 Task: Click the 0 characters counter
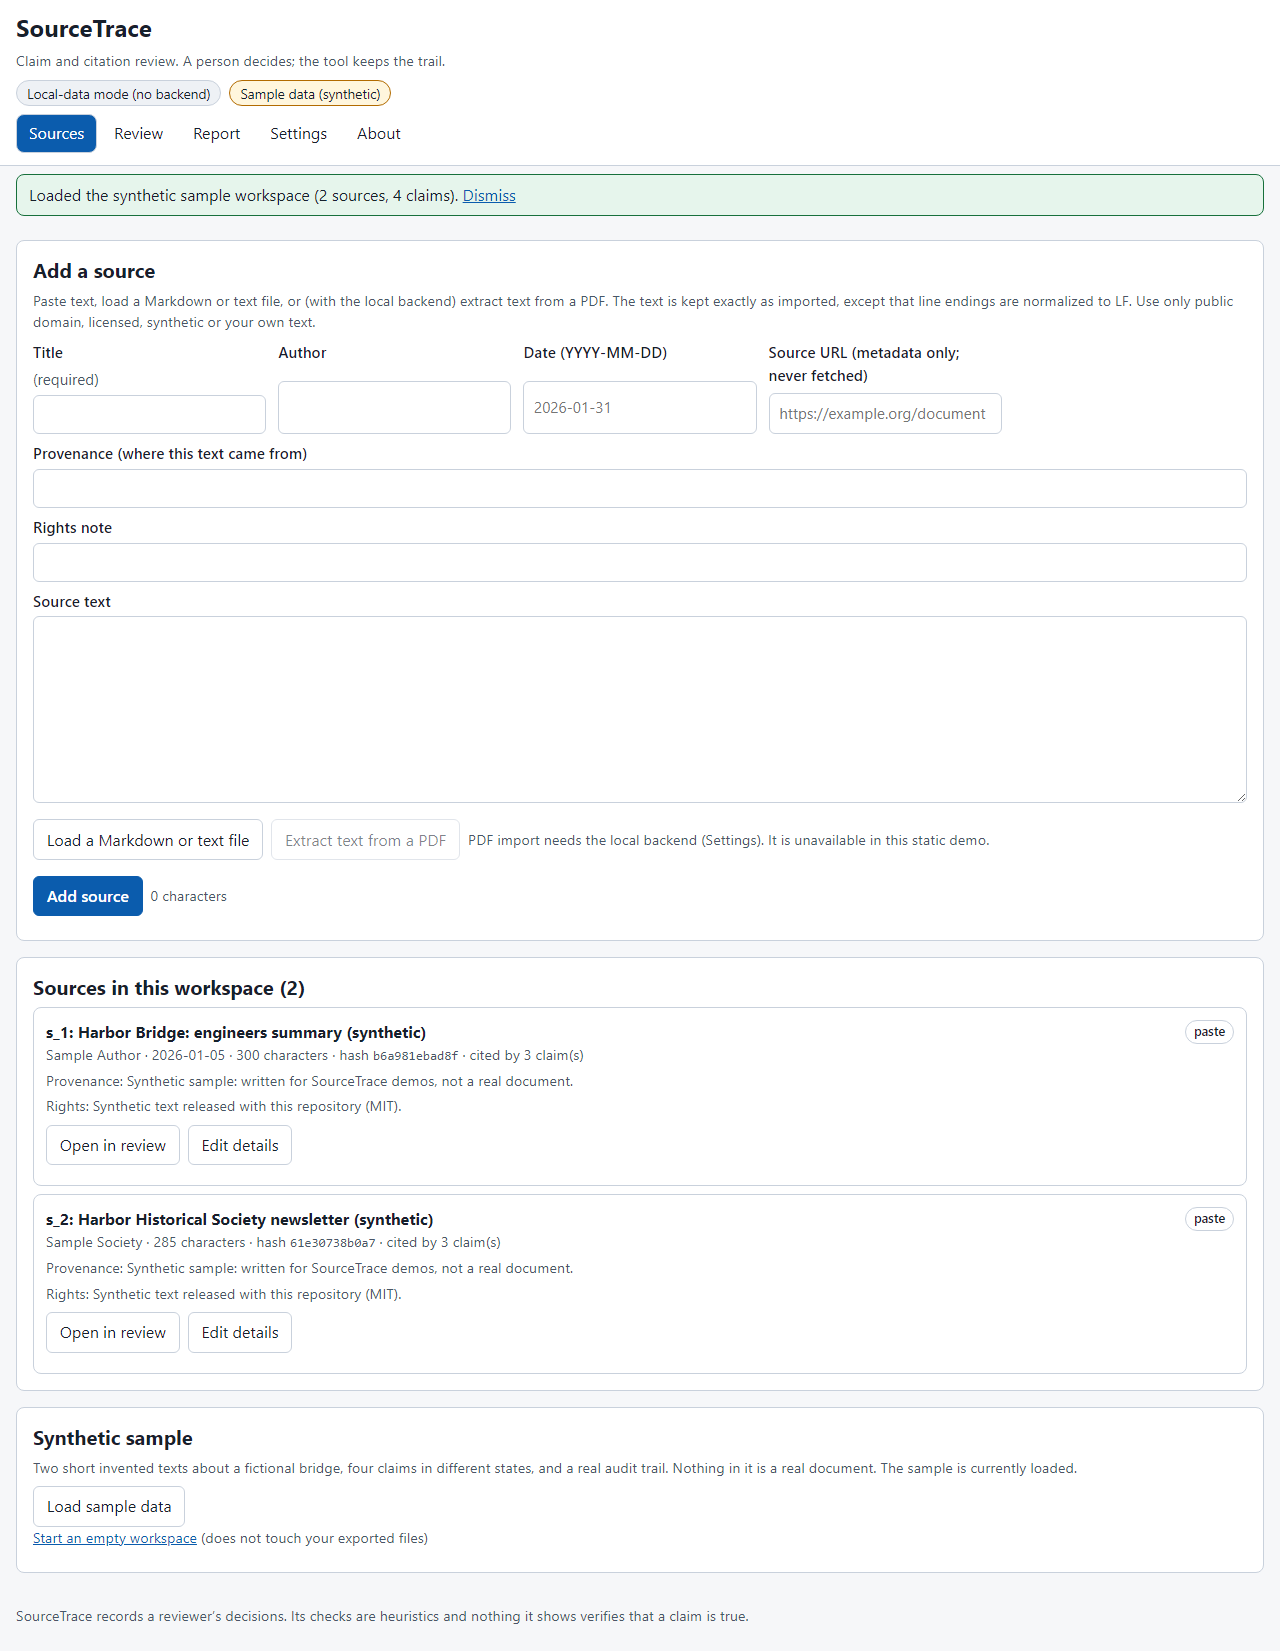pos(189,896)
